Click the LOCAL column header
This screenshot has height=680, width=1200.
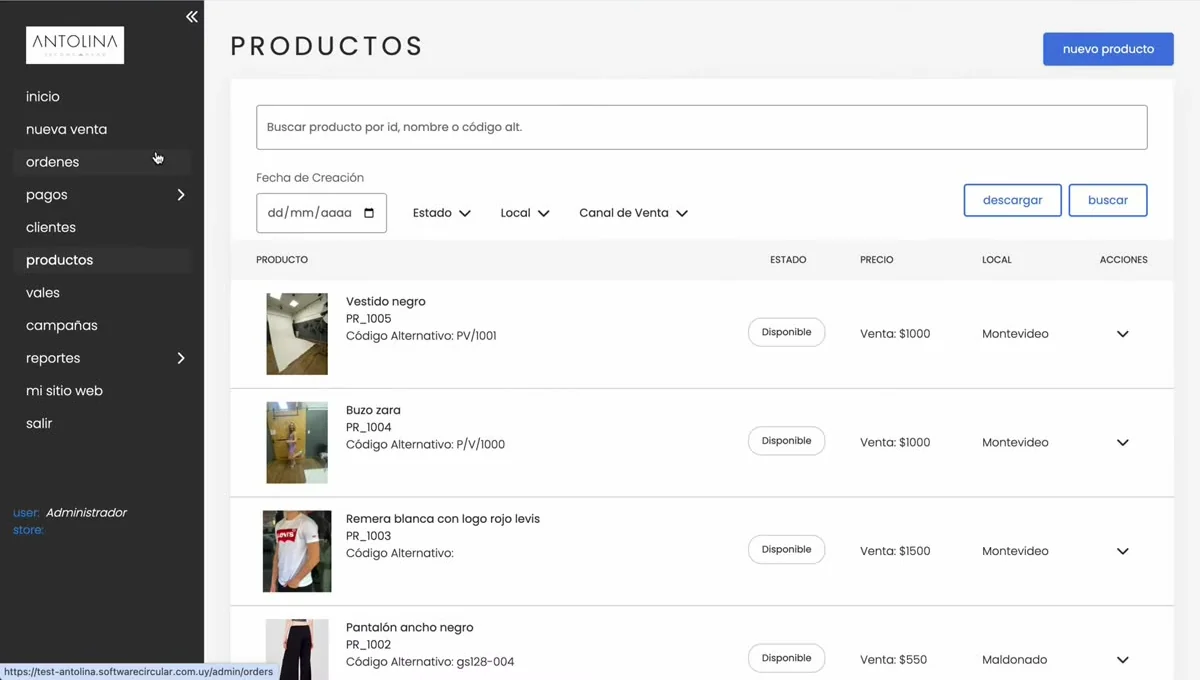pos(997,260)
